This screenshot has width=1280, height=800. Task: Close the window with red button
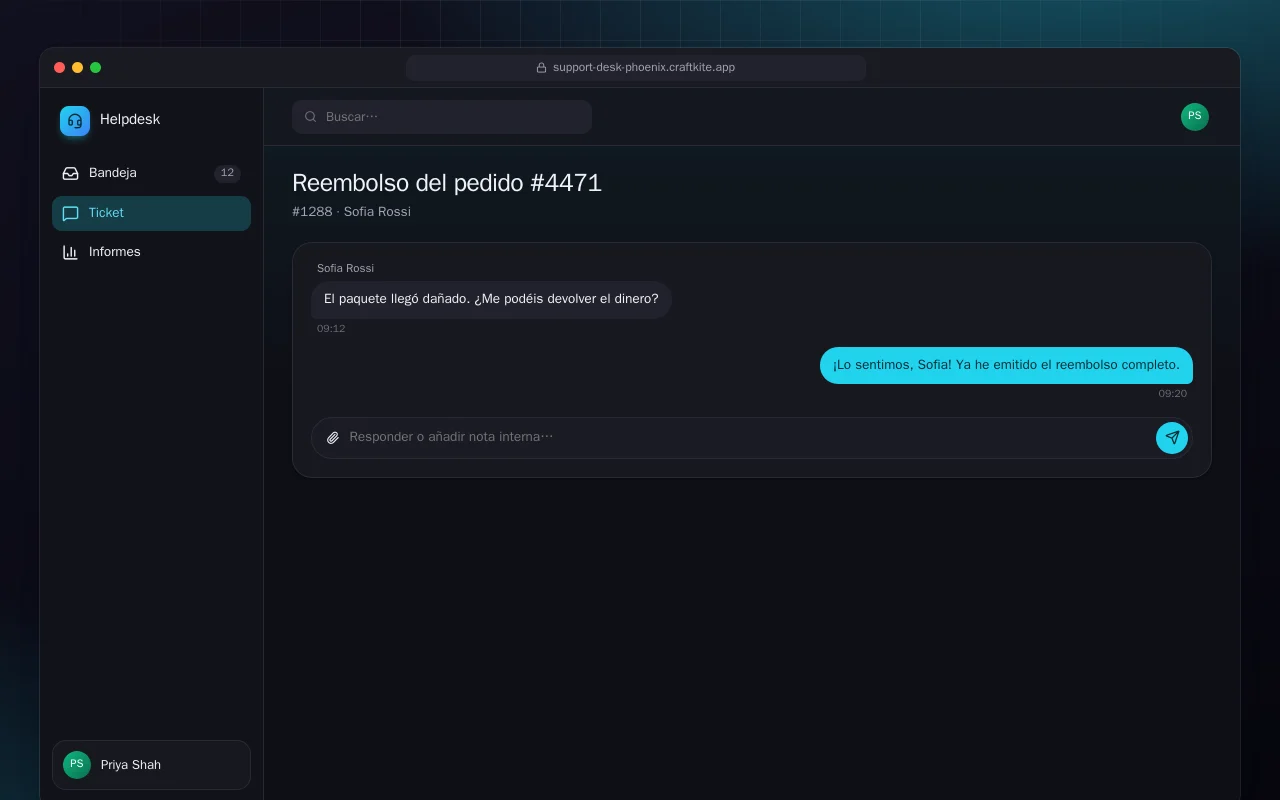coord(60,68)
